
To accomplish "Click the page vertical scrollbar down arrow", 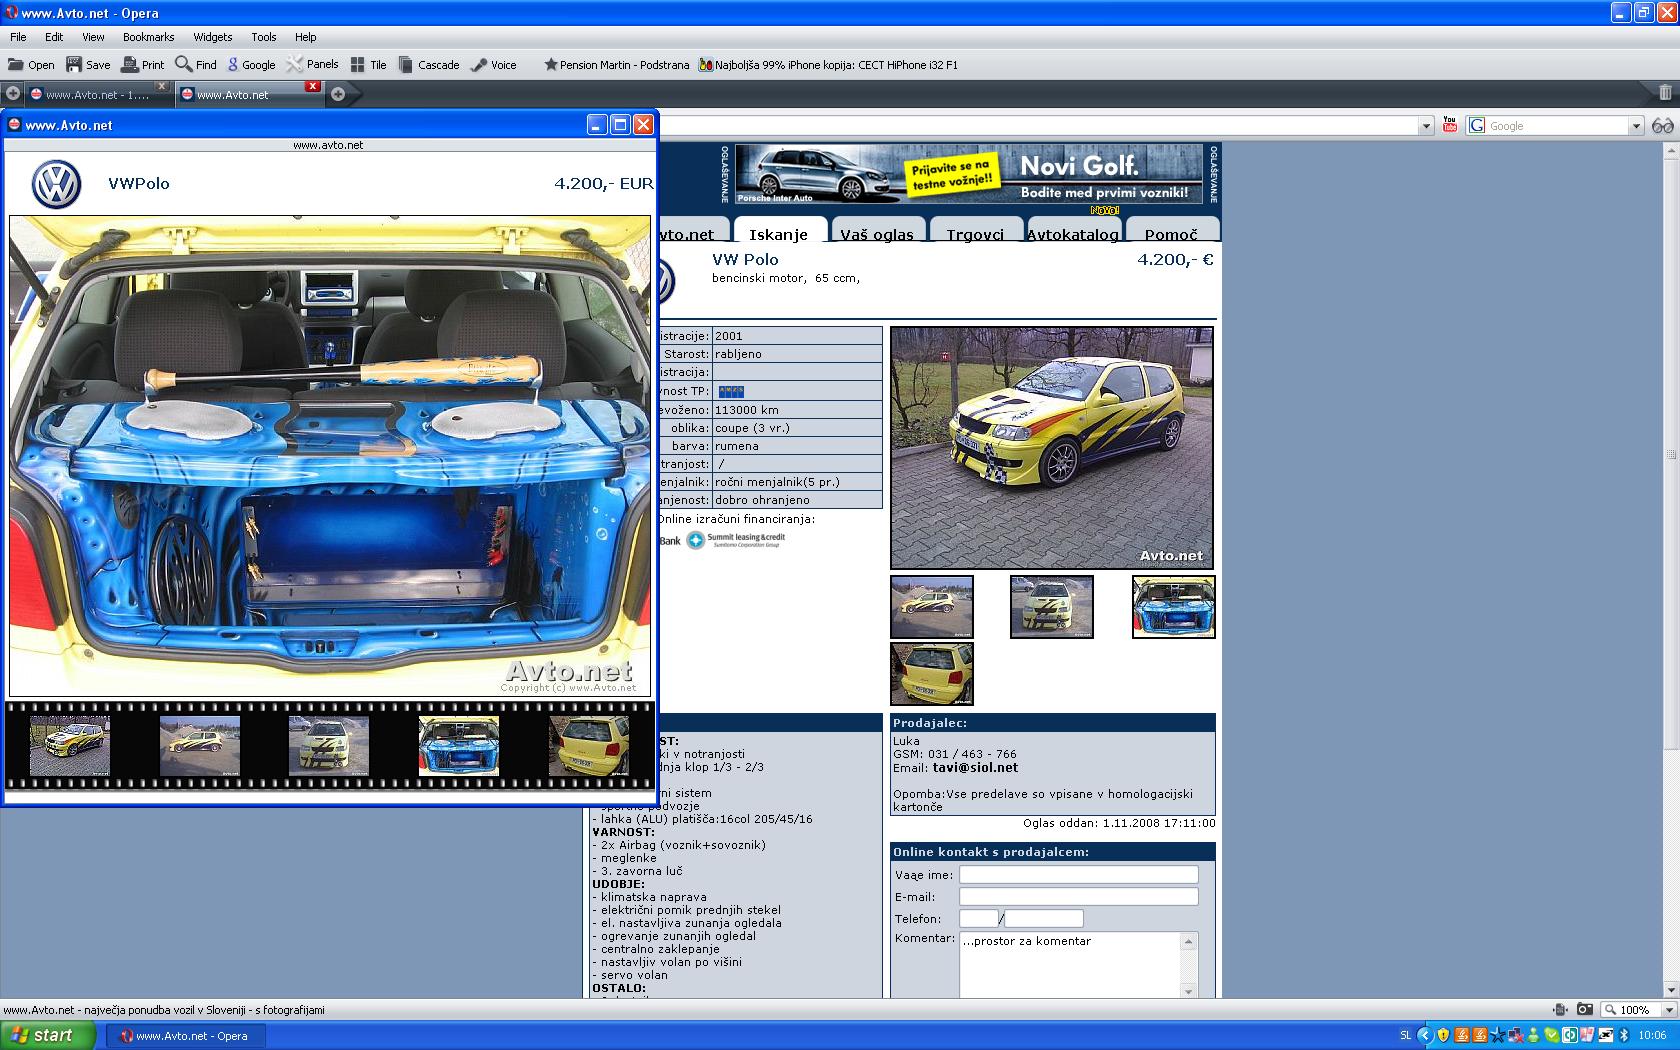I will pos(1671,989).
